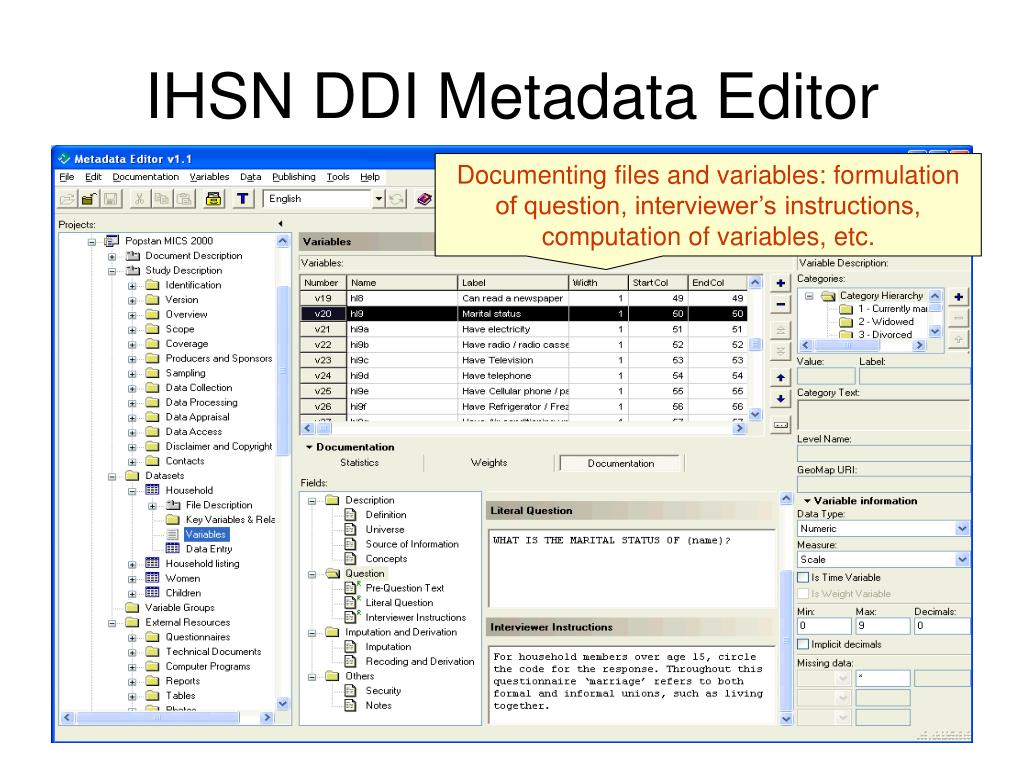Screen dimensions: 1024x768
Task: Toggle the Is Time Variable checkbox
Action: 803,577
